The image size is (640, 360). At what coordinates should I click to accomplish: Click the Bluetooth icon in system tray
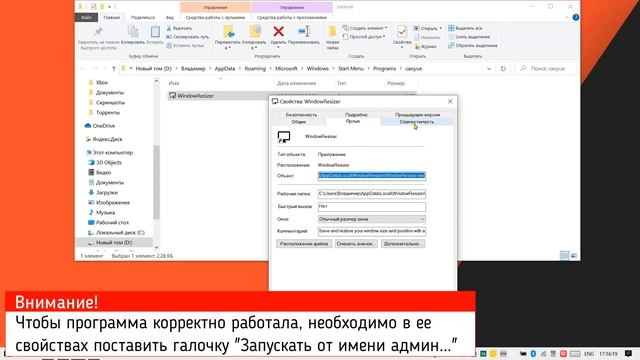(533, 353)
